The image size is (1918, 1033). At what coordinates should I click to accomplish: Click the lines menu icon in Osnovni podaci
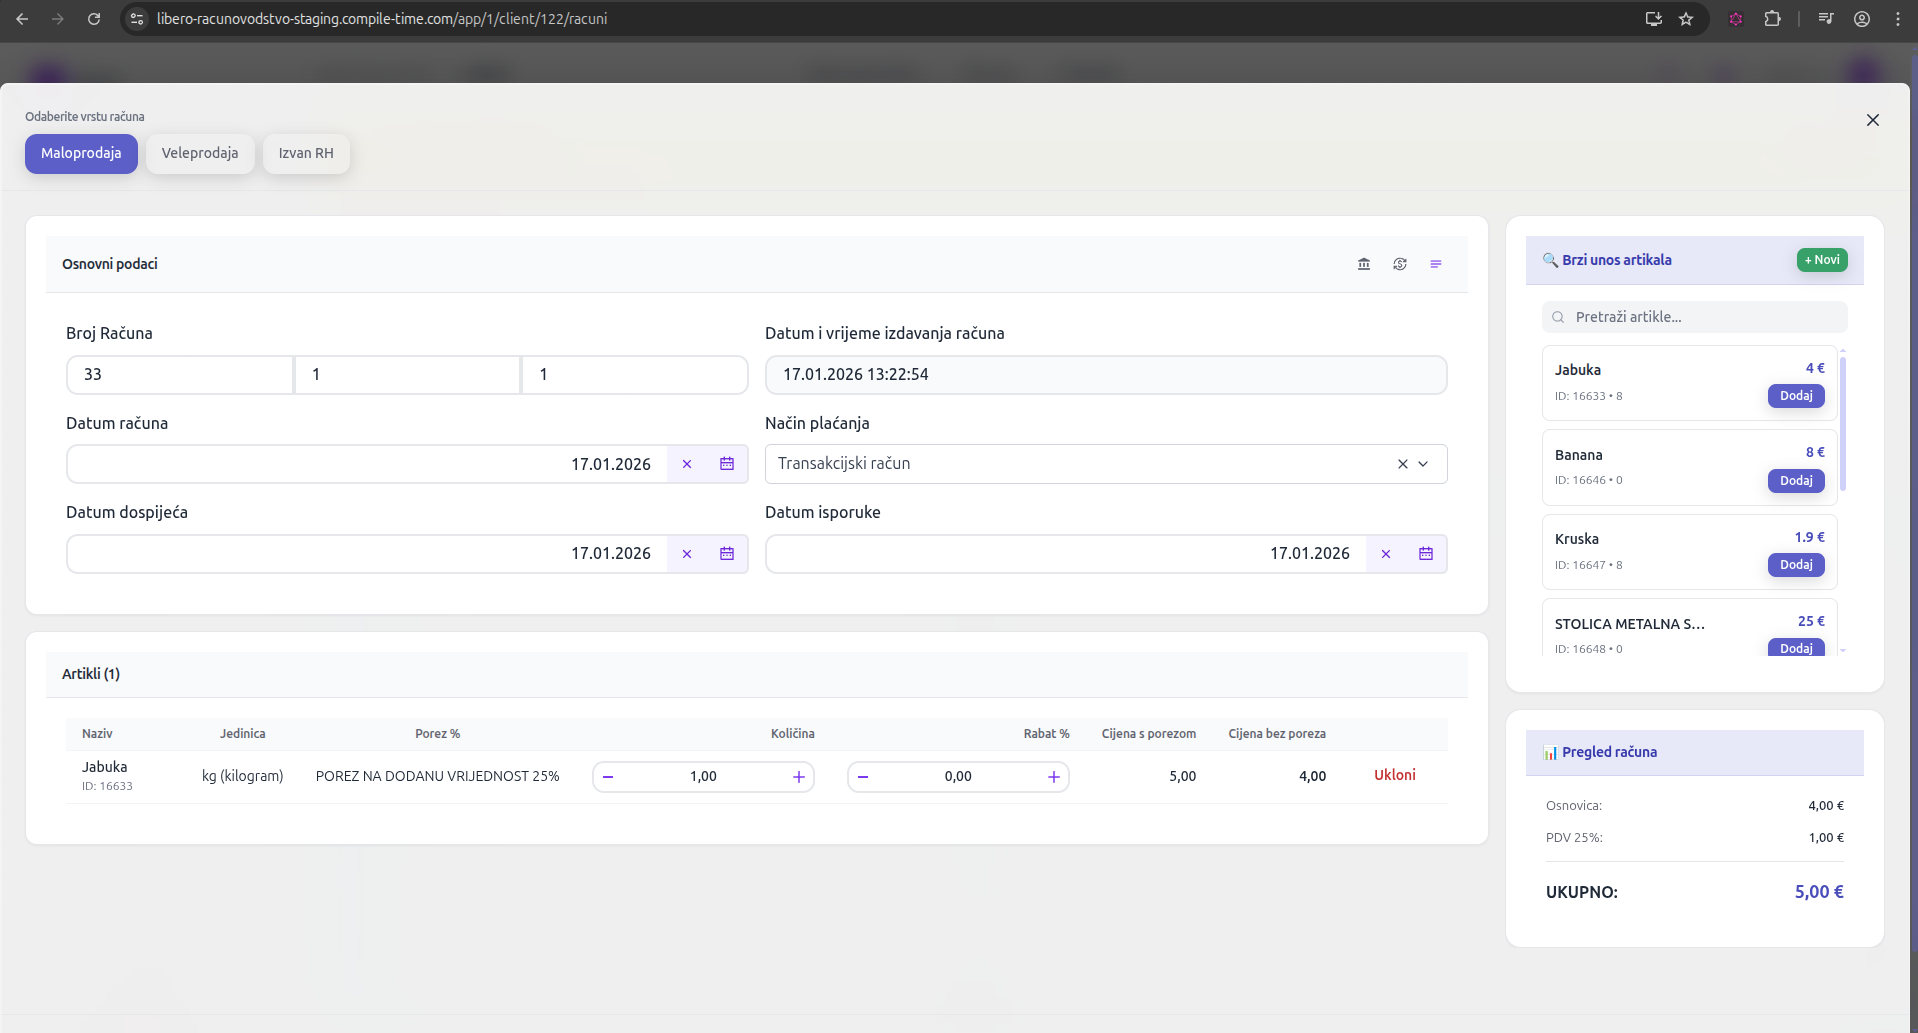1436,264
